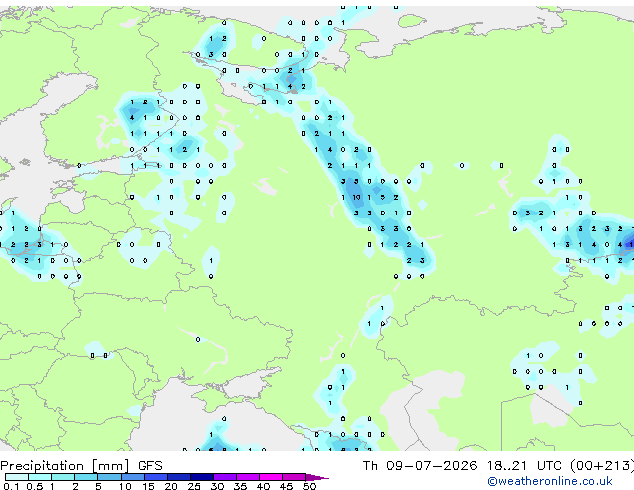Select the 2–5 mm legend color swatch

pyautogui.click(x=86, y=477)
